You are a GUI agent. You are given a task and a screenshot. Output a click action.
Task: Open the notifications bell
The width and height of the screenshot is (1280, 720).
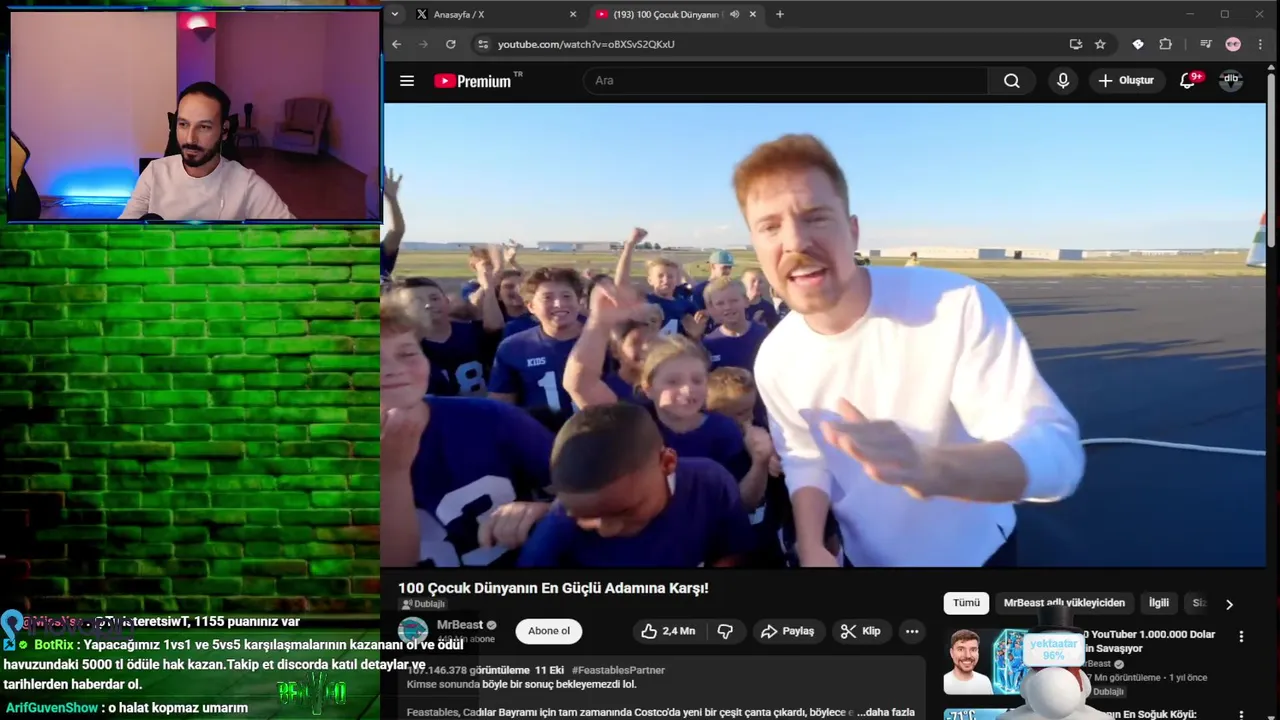(x=1187, y=81)
